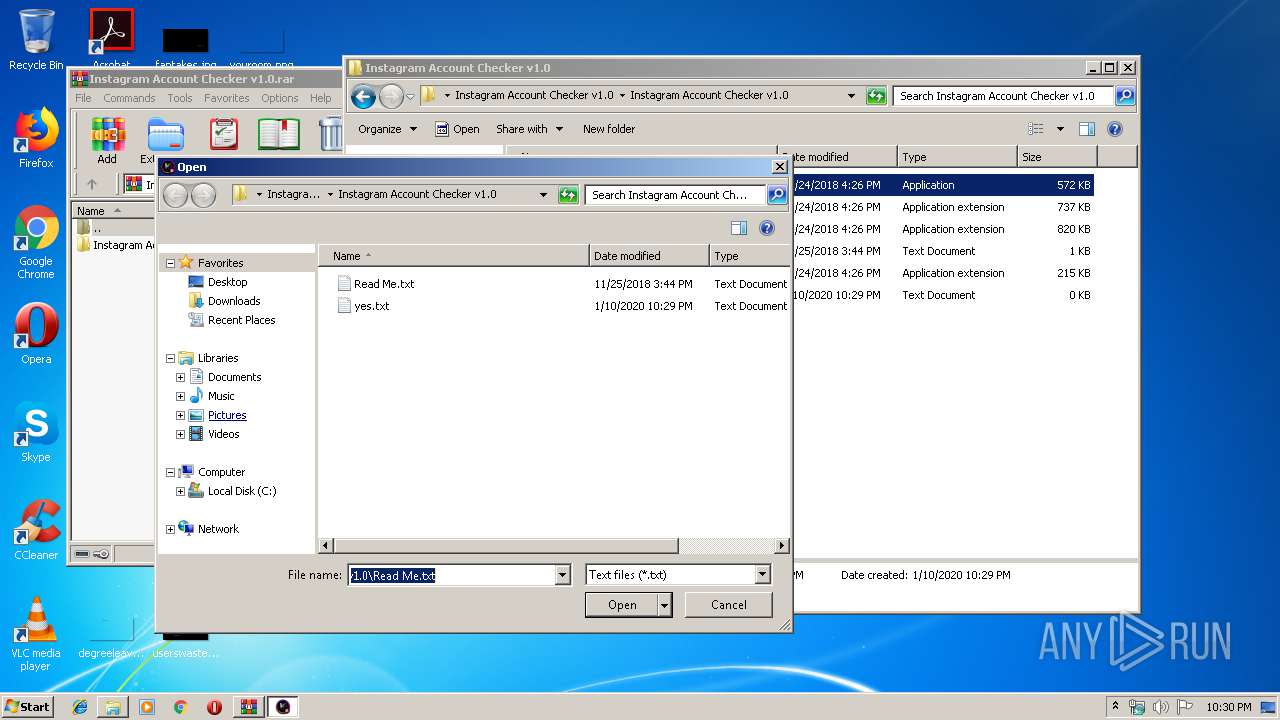The height and width of the screenshot is (720, 1280).
Task: Select the Opera desktop shortcut
Action: 36,334
